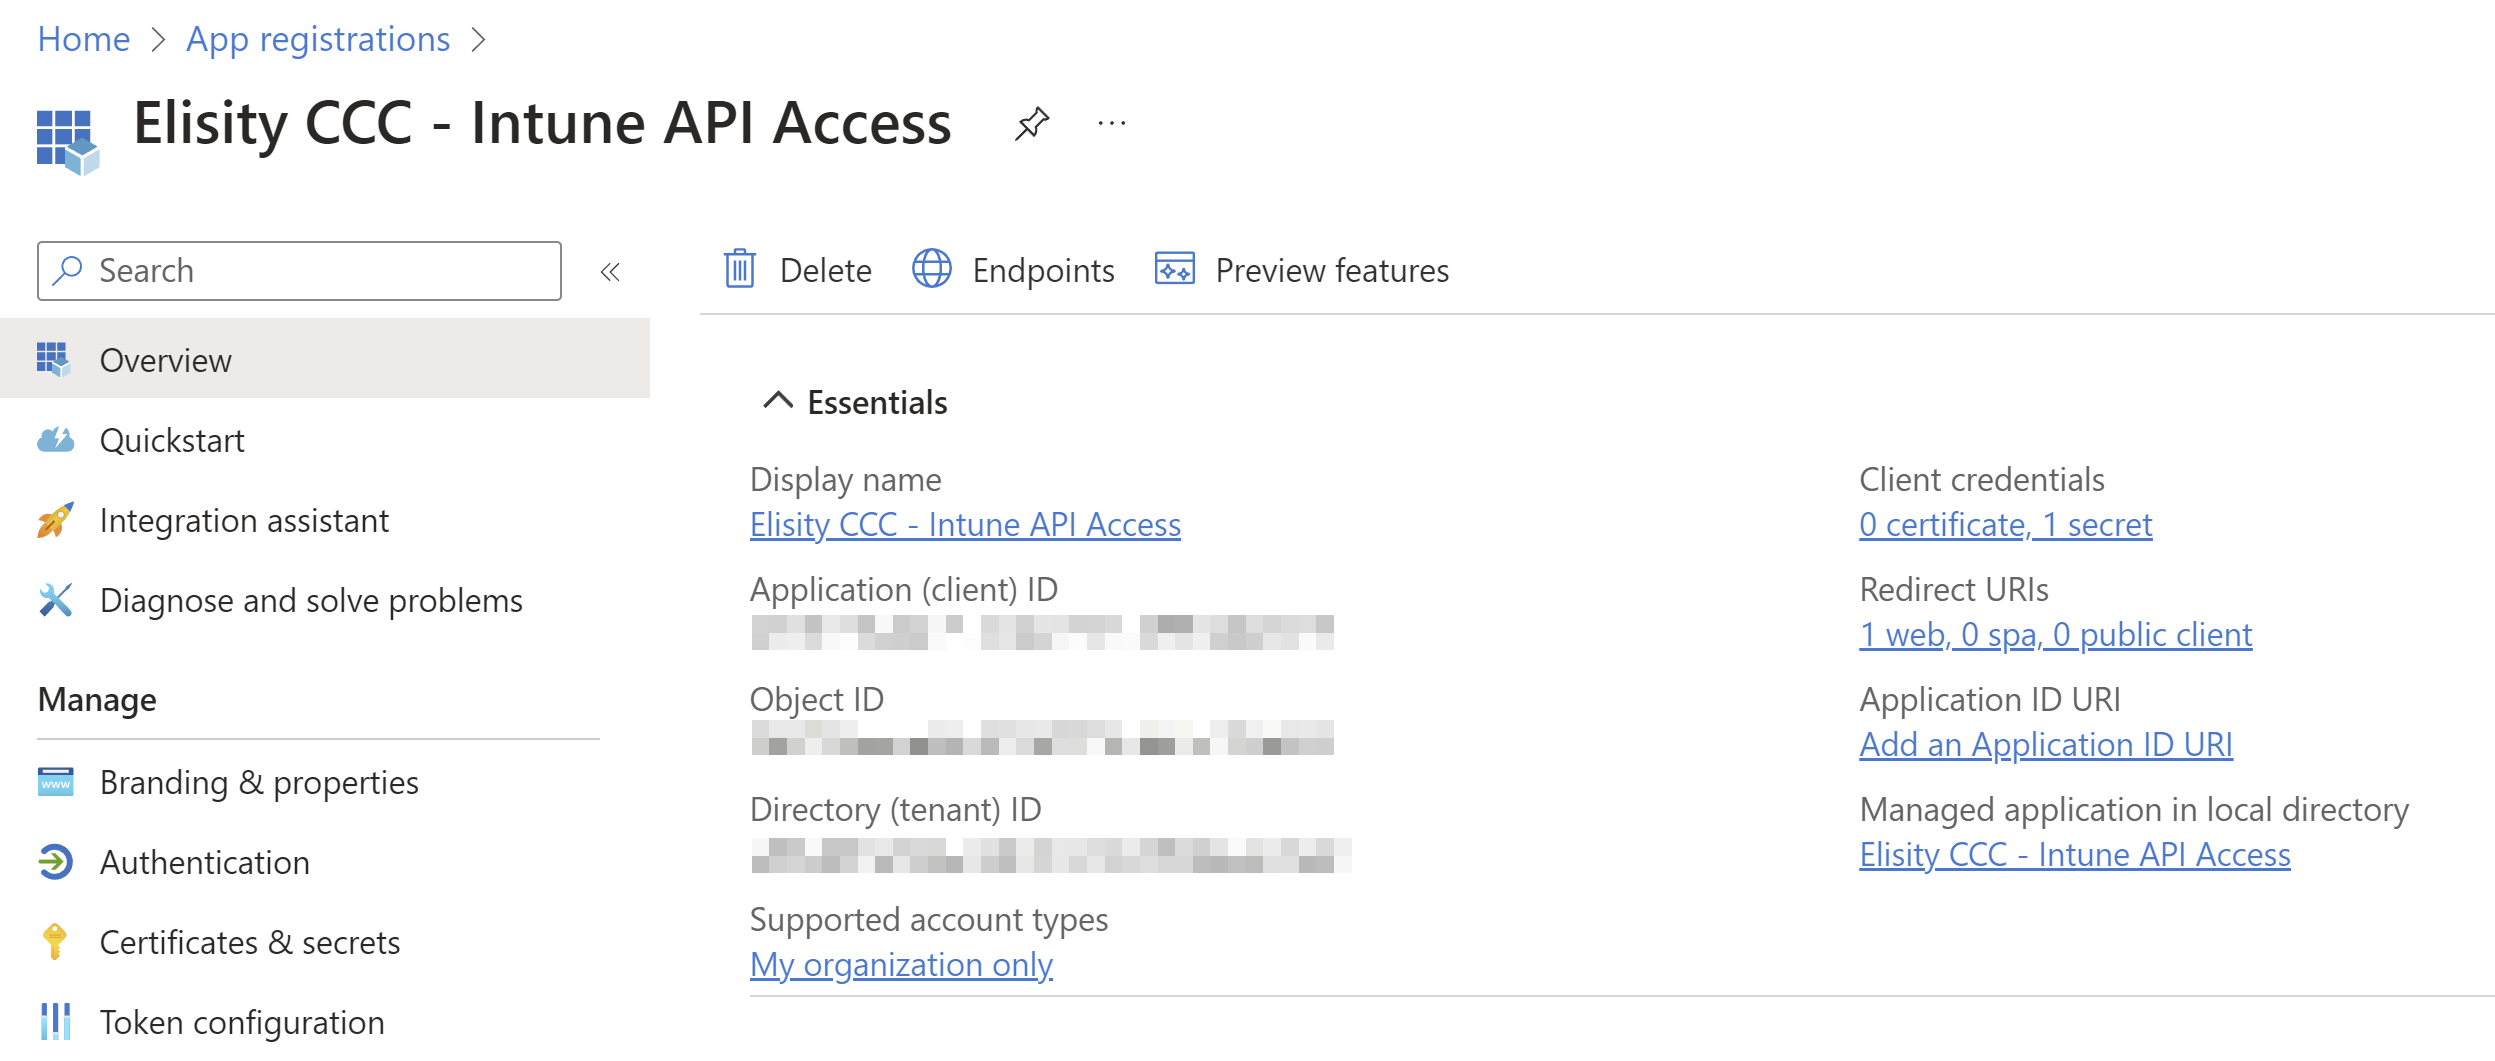Click the Preview features icon

(x=1174, y=270)
